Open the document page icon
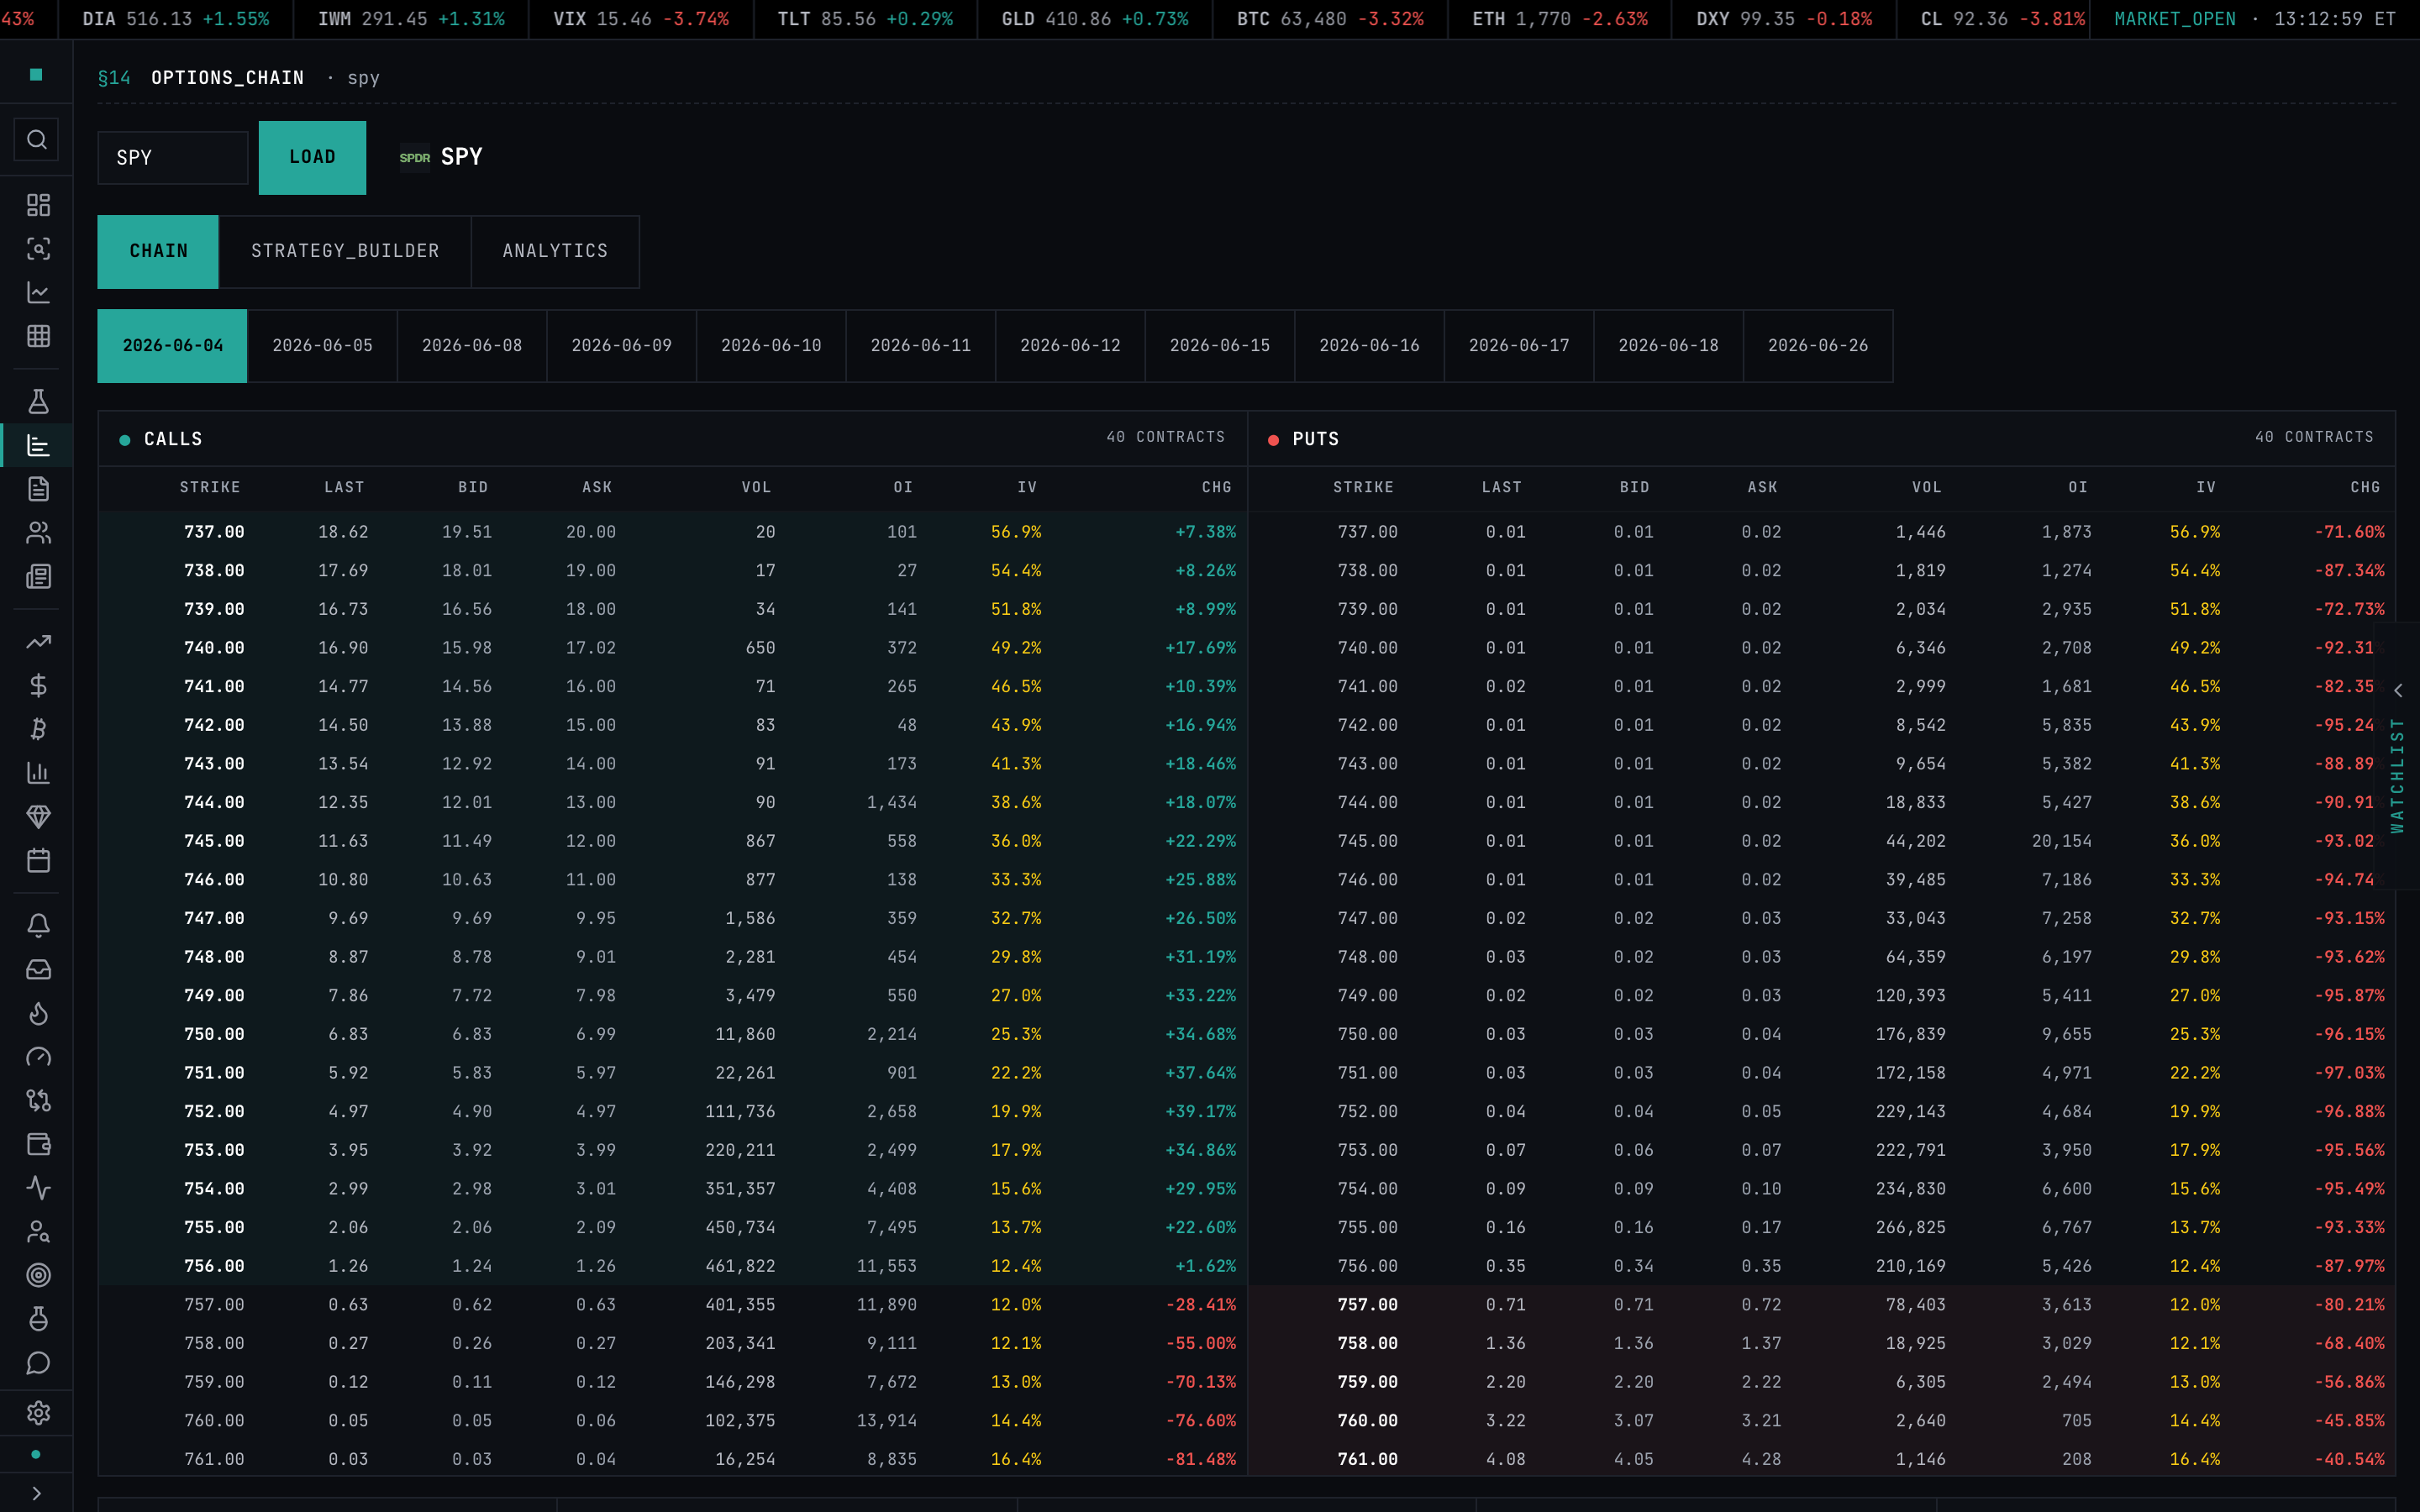This screenshot has height=1512, width=2420. [x=38, y=489]
